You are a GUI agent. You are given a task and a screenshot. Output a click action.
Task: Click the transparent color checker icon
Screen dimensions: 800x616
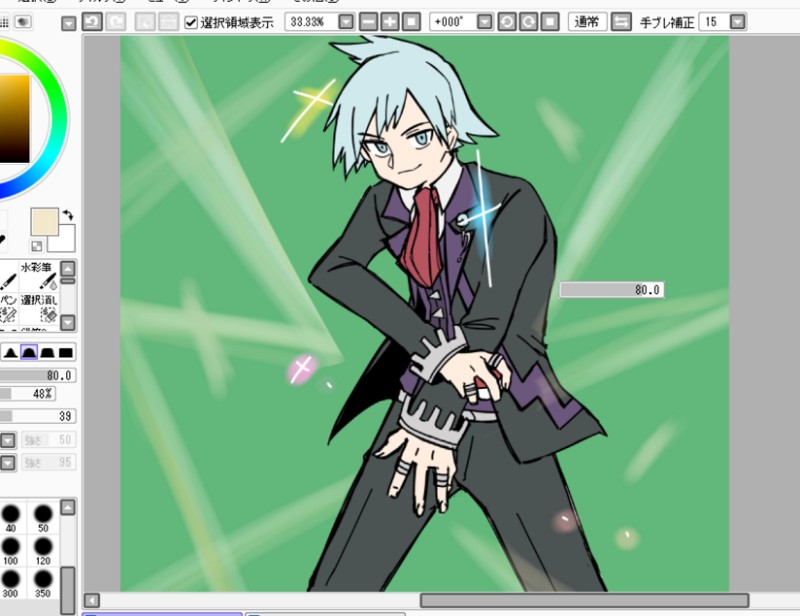tap(37, 246)
